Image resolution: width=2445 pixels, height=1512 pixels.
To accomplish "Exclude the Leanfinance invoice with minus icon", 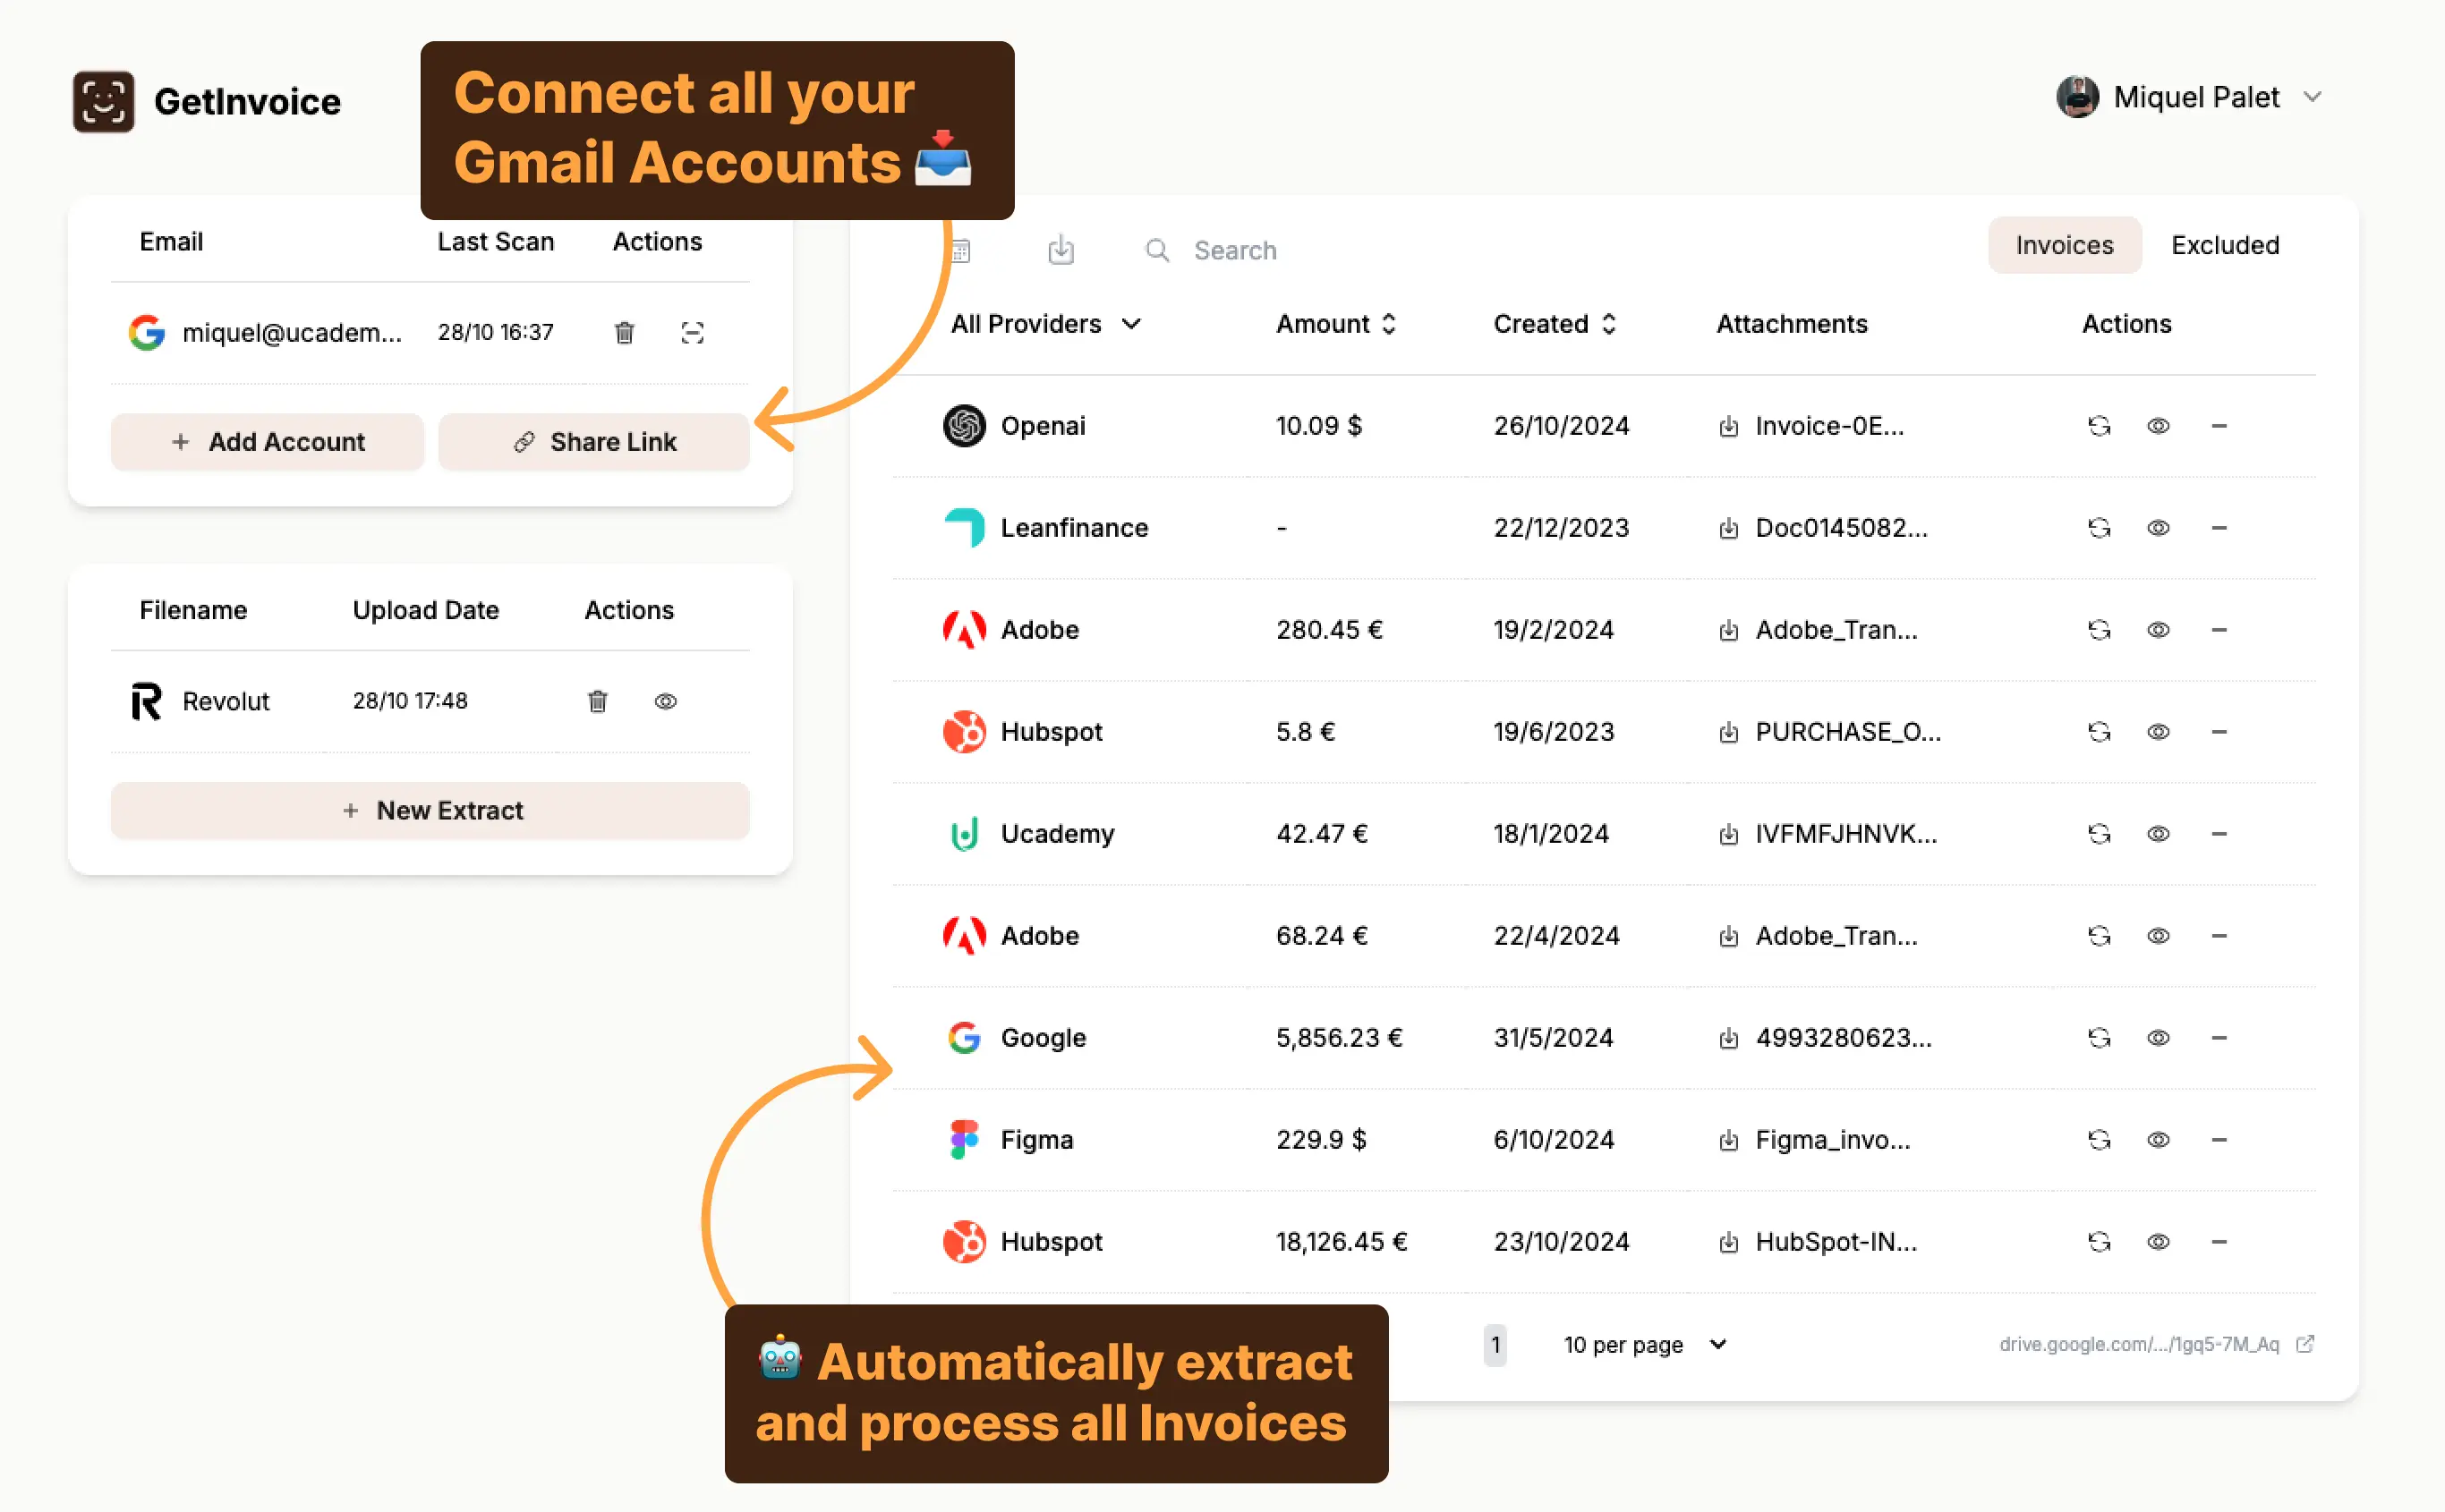I will pyautogui.click(x=2218, y=528).
